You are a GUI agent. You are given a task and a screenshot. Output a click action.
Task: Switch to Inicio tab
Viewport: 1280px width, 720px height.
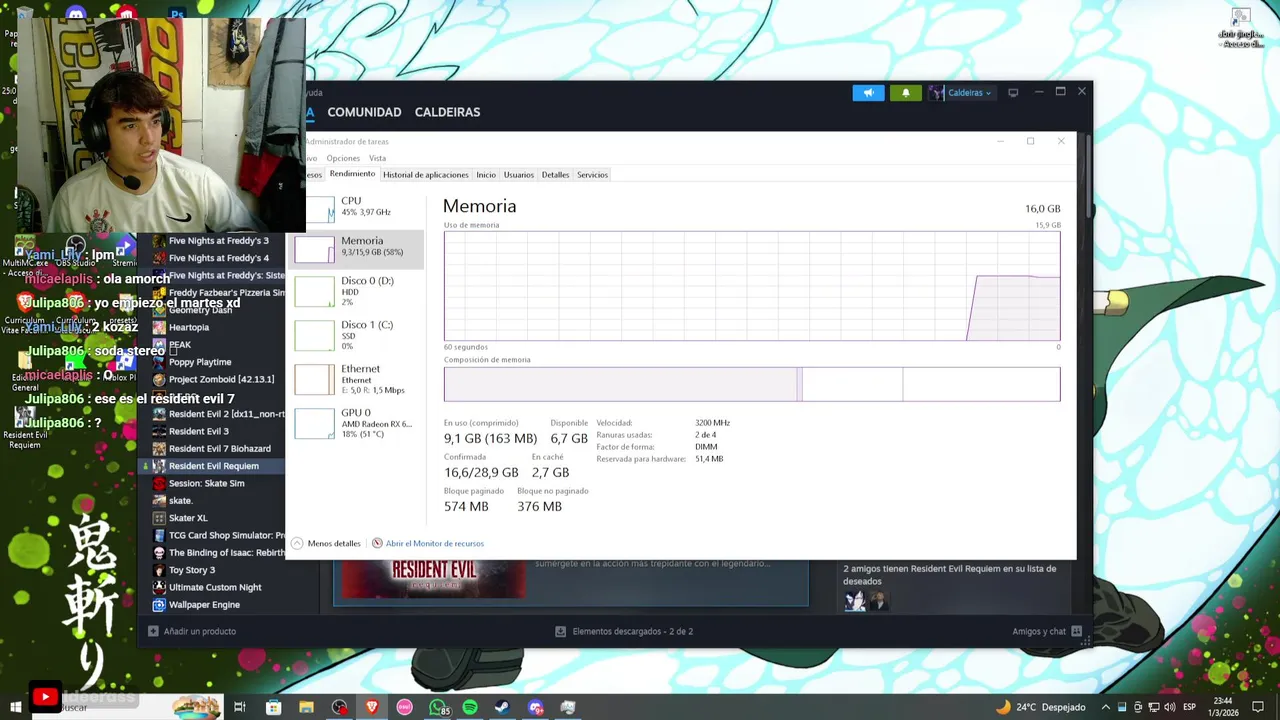pos(486,175)
